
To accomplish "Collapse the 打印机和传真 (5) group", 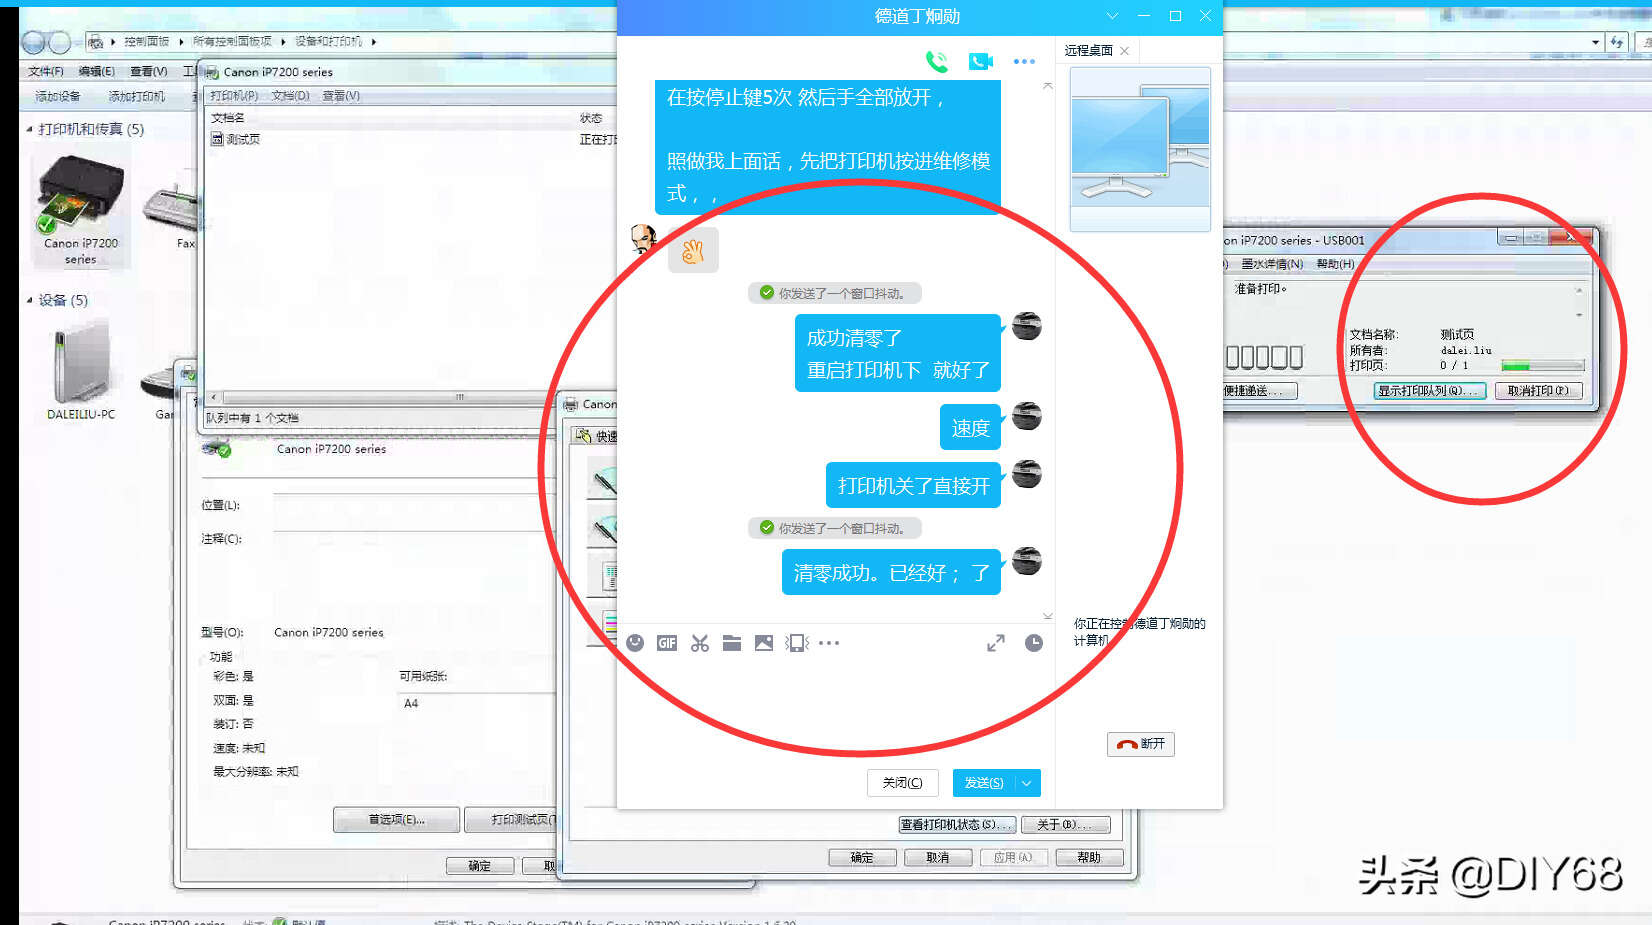I will pyautogui.click(x=29, y=129).
